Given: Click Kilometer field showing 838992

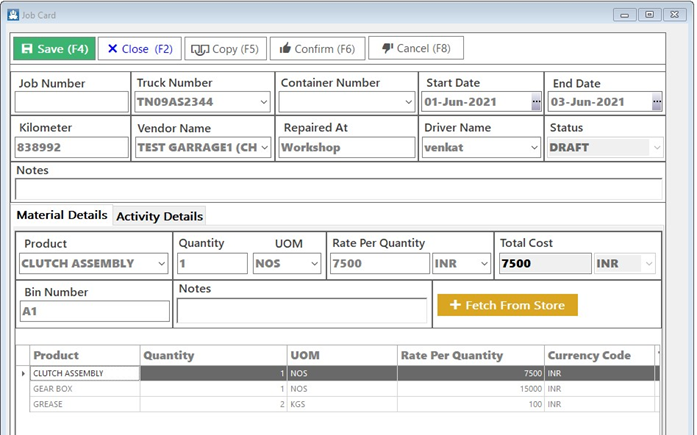Looking at the screenshot, I should [x=72, y=148].
